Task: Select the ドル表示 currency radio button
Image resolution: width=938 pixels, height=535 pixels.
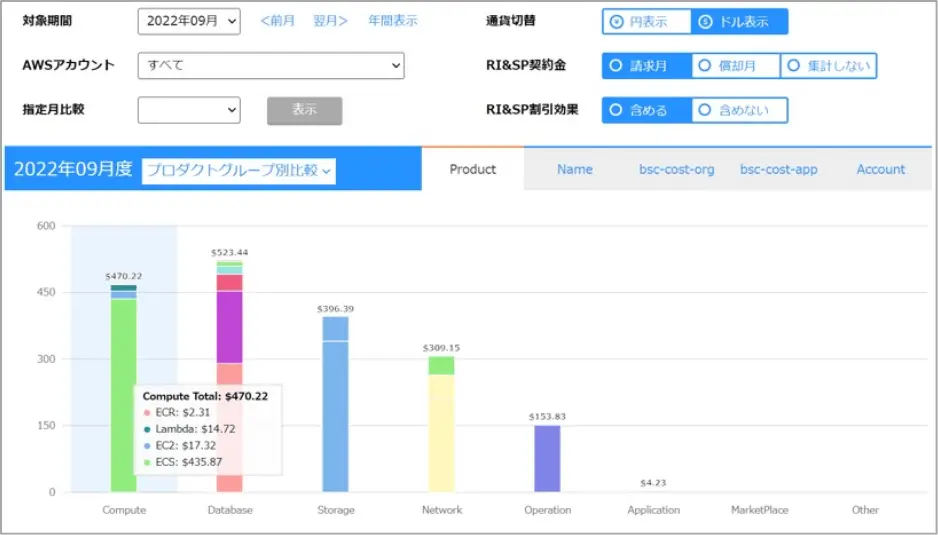Action: pyautogui.click(x=739, y=22)
